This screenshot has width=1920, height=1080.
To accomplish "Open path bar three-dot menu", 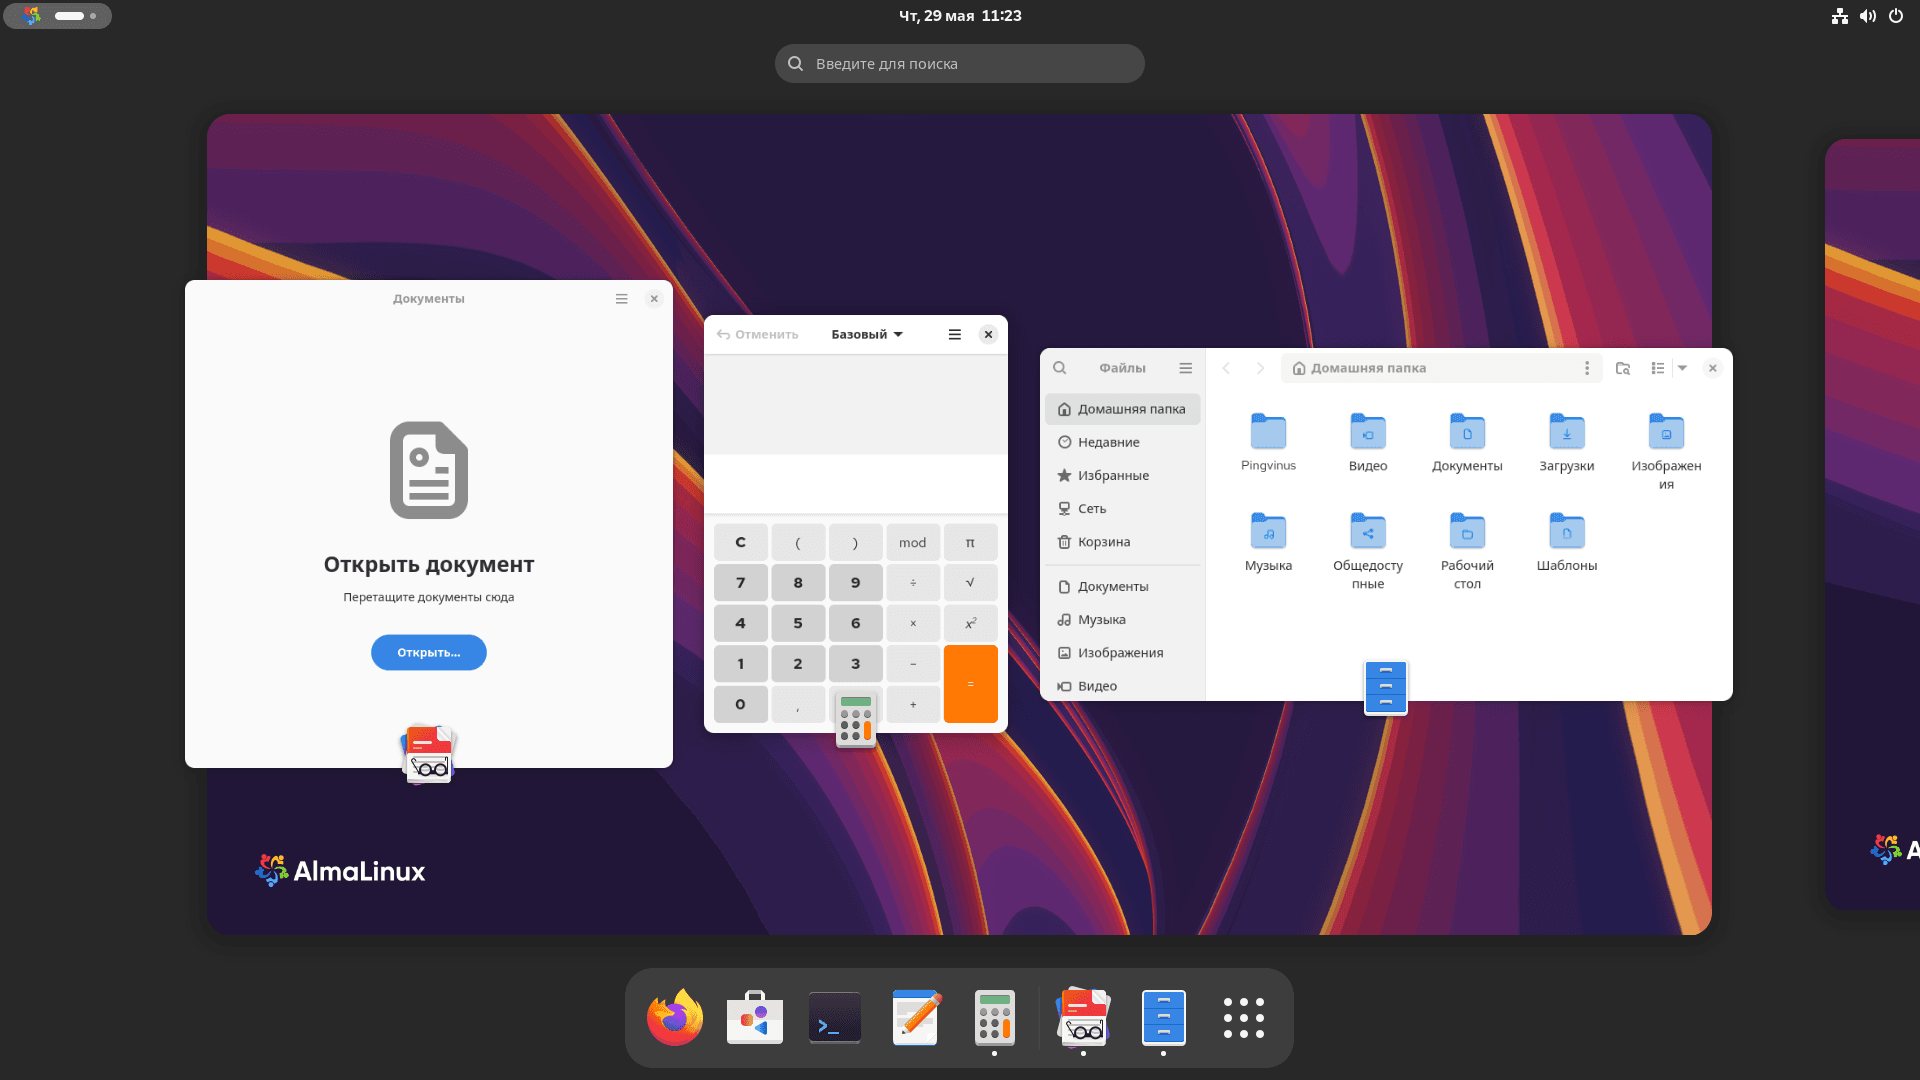I will click(1587, 368).
